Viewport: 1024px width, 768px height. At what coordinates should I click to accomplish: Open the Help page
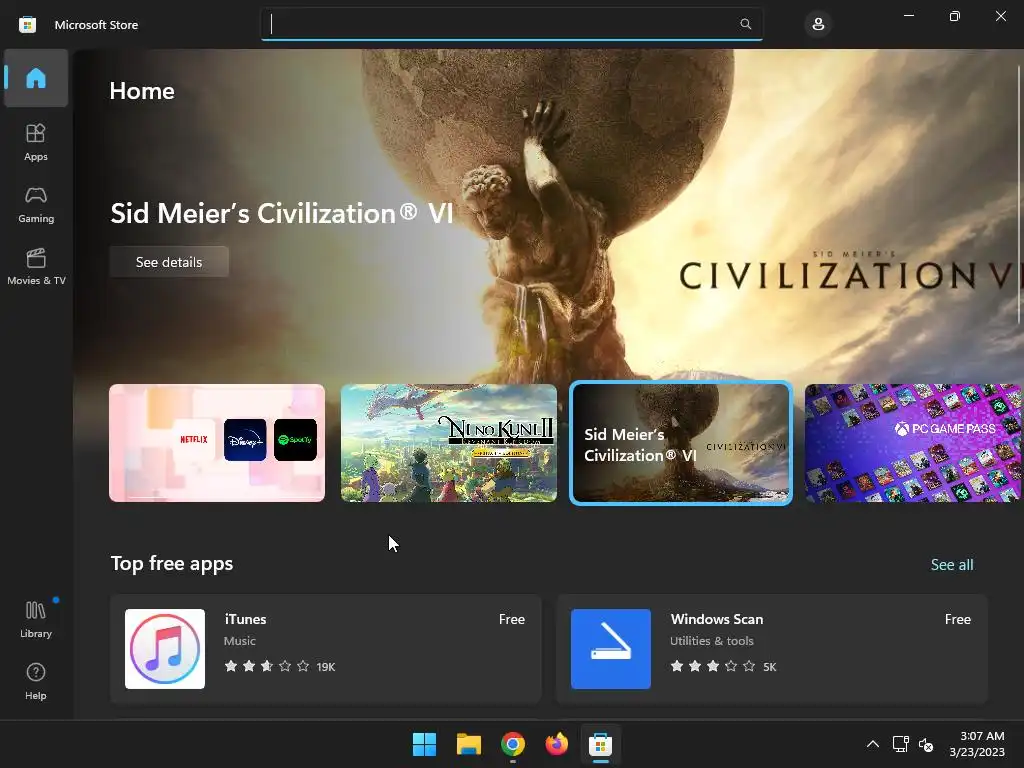pos(36,681)
